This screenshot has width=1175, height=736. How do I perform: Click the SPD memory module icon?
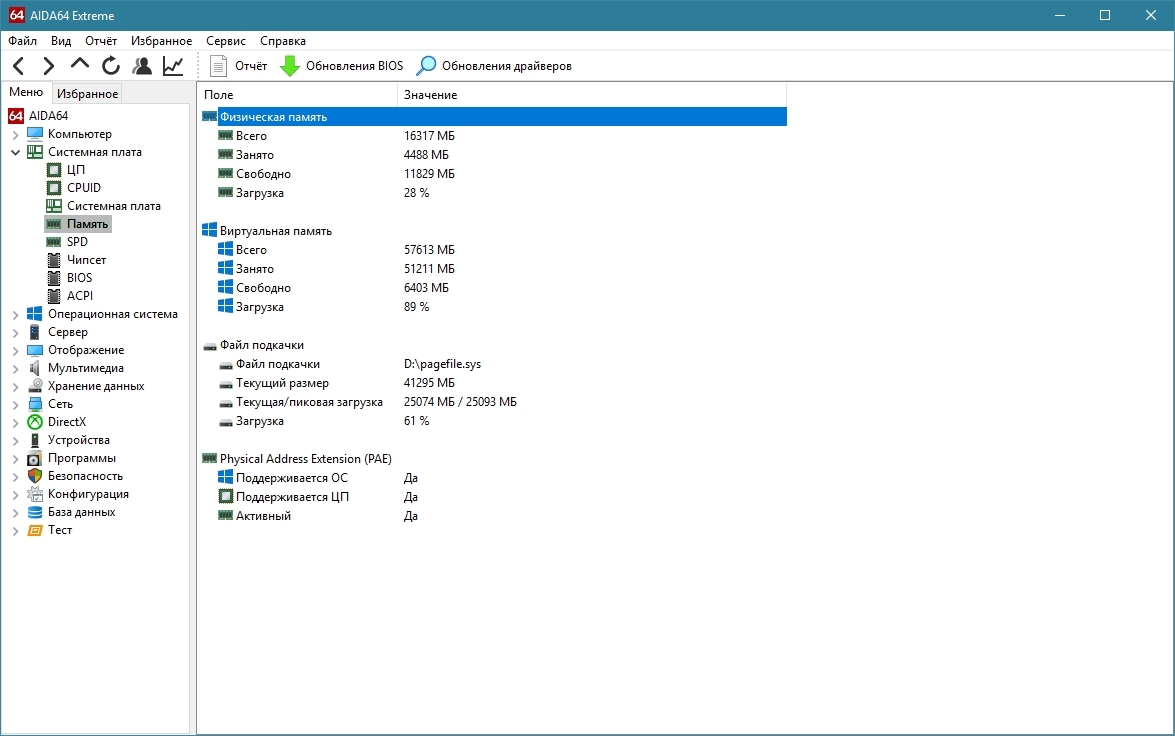coord(53,241)
